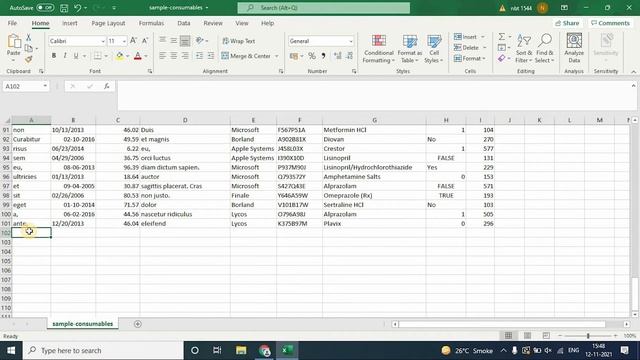This screenshot has width=640, height=360.
Task: Open the Comments pane
Action: coord(611,23)
